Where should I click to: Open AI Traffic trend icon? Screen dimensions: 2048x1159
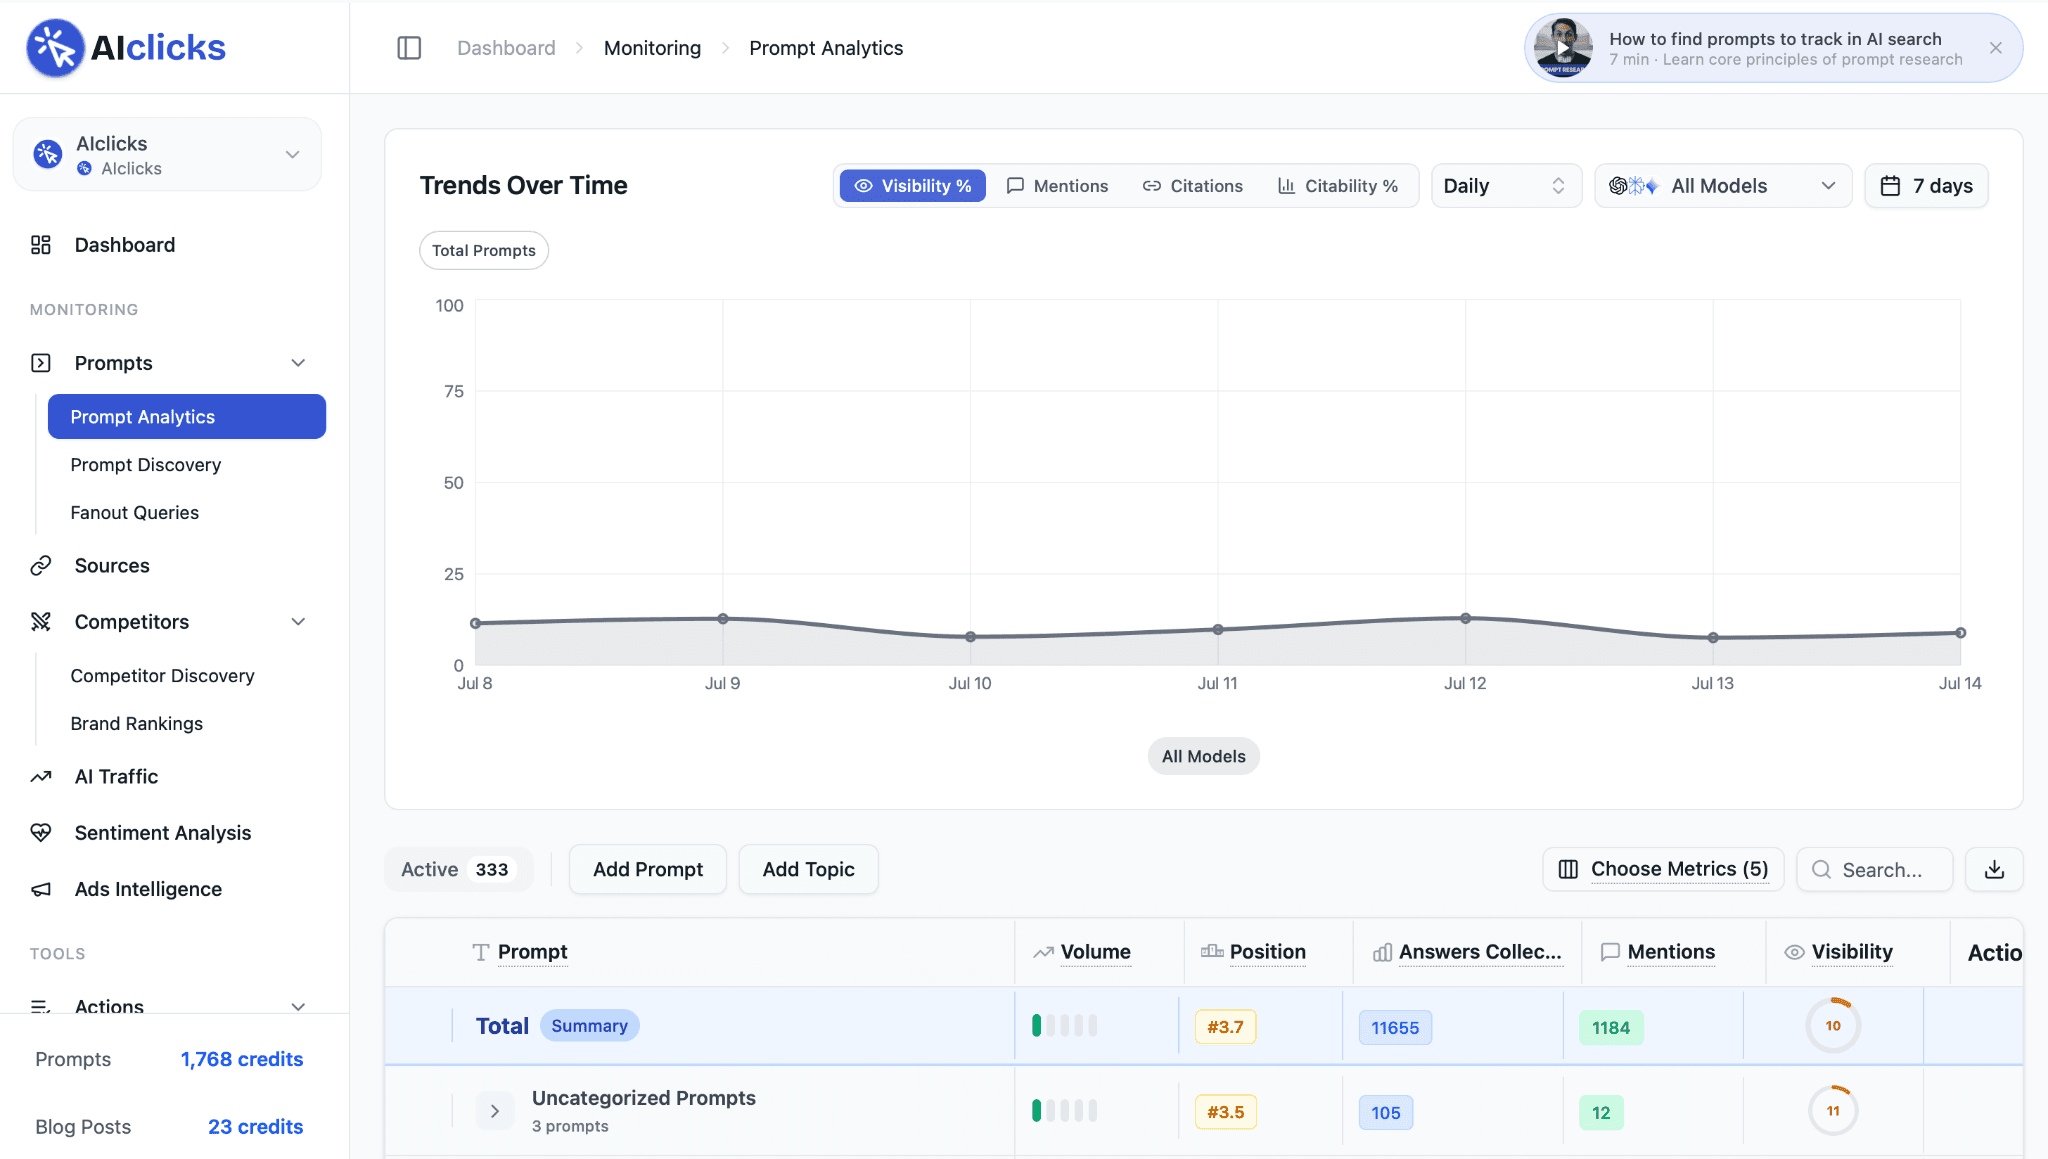pos(41,777)
